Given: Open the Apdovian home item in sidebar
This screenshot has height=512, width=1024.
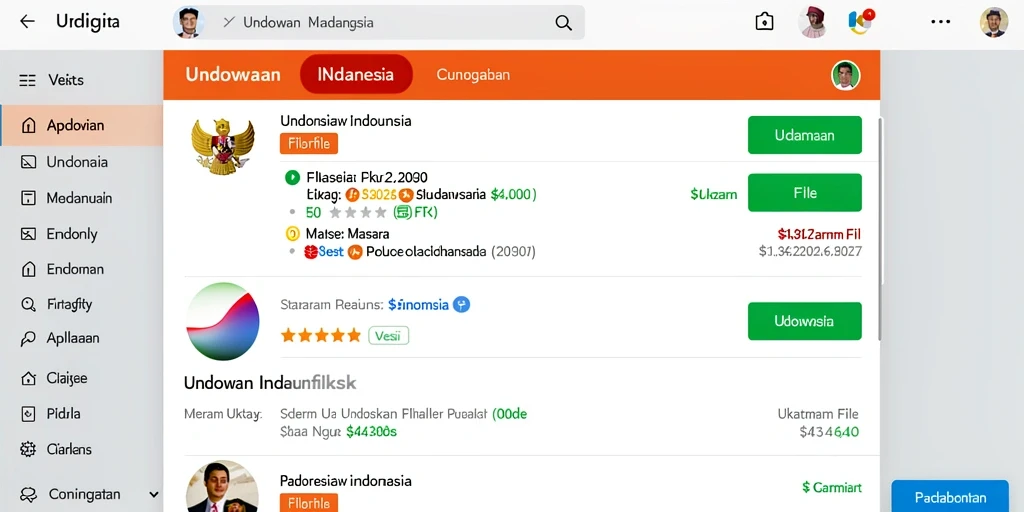Looking at the screenshot, I should click(82, 125).
